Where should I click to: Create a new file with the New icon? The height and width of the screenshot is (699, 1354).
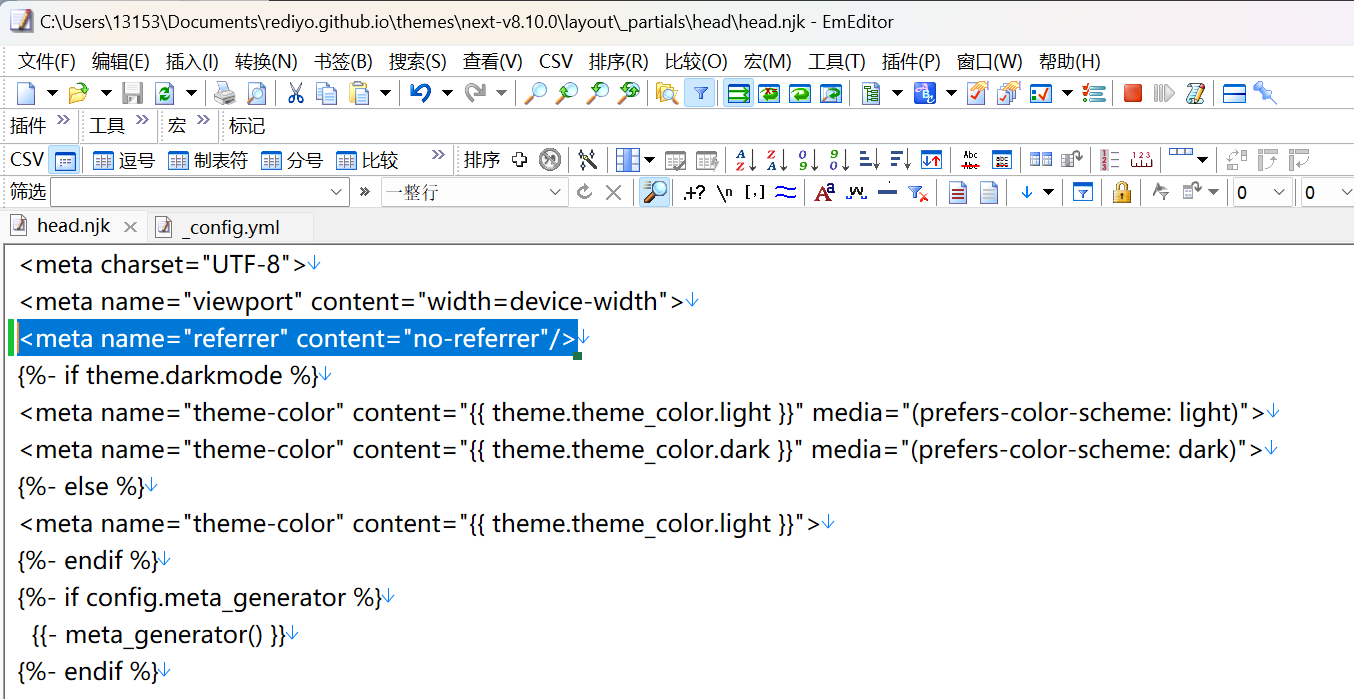click(x=26, y=93)
